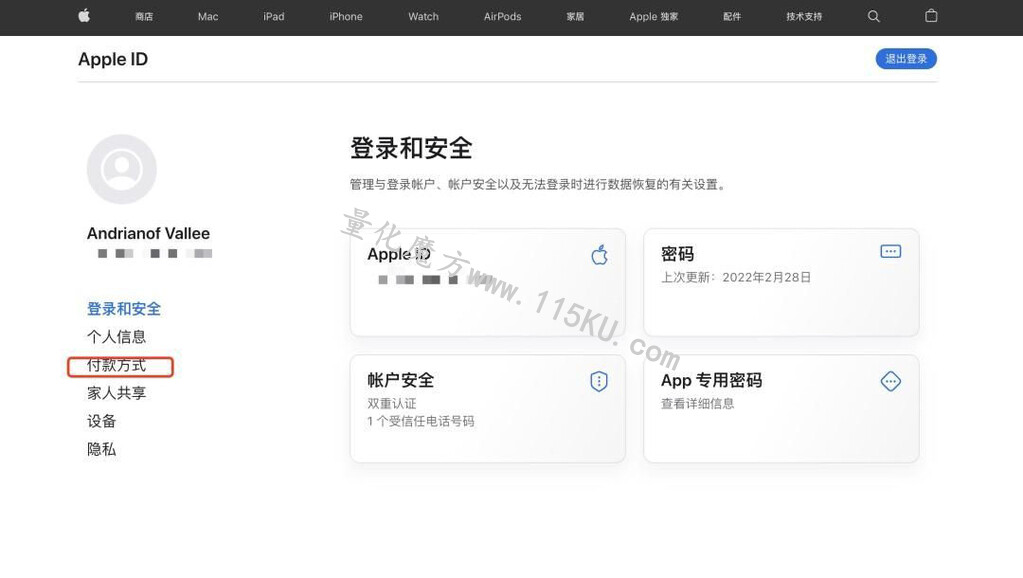The width and height of the screenshot is (1023, 578).
Task: Open the search magnifier icon
Action: coord(874,16)
